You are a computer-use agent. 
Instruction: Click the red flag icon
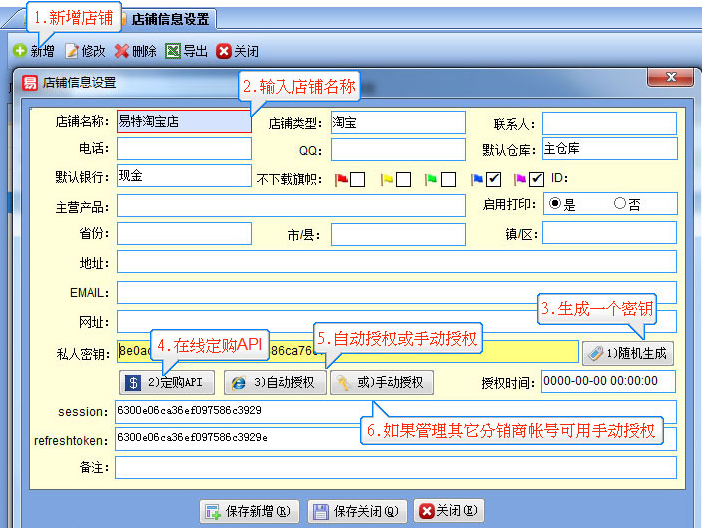coord(341,180)
